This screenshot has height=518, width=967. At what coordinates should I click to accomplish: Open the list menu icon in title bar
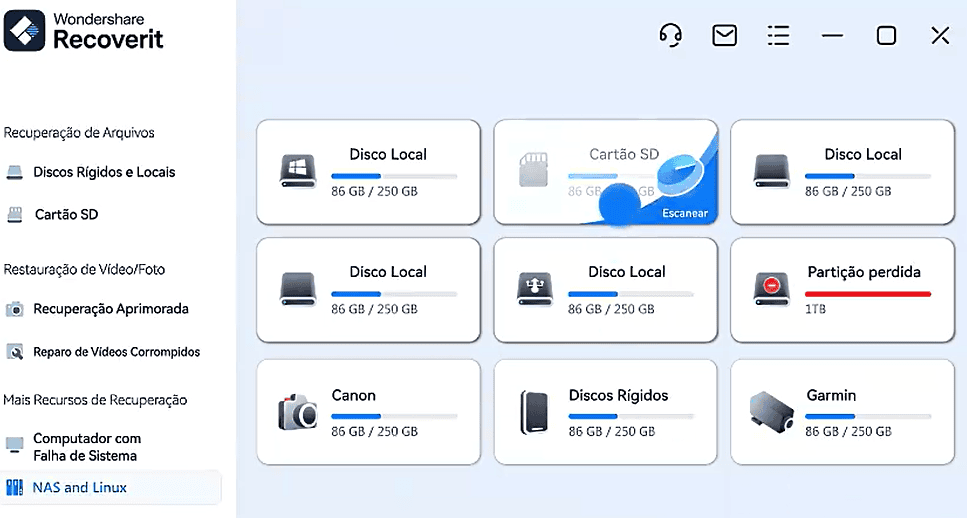coord(778,35)
